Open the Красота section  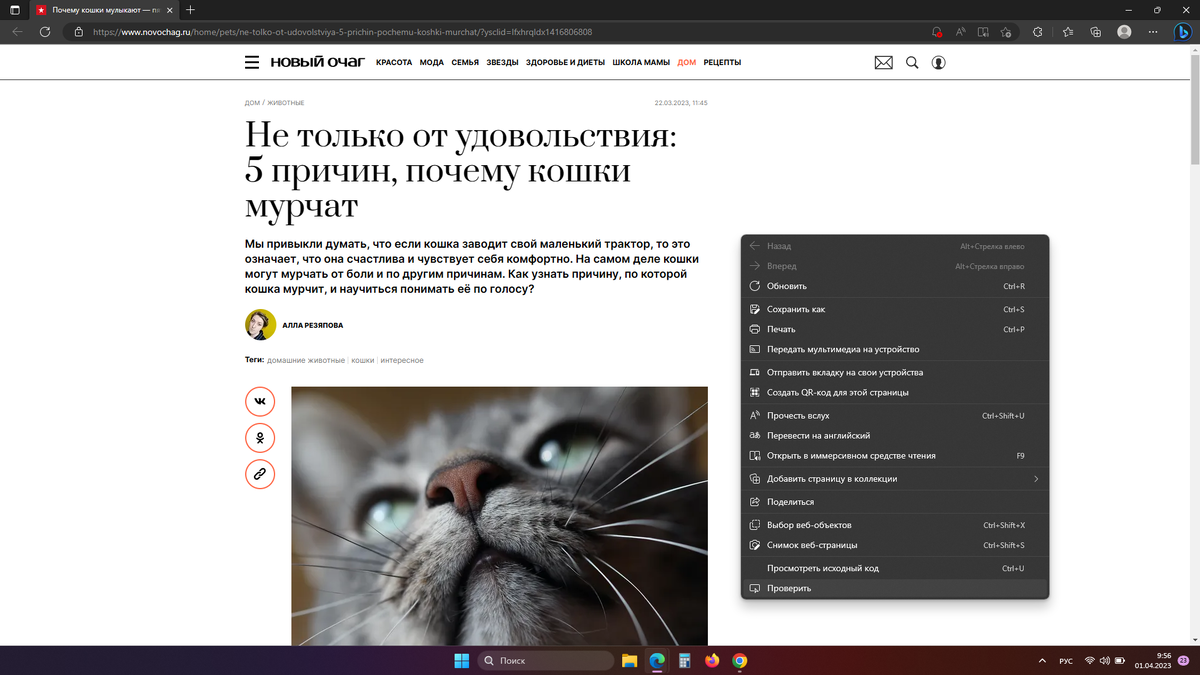[x=394, y=62]
